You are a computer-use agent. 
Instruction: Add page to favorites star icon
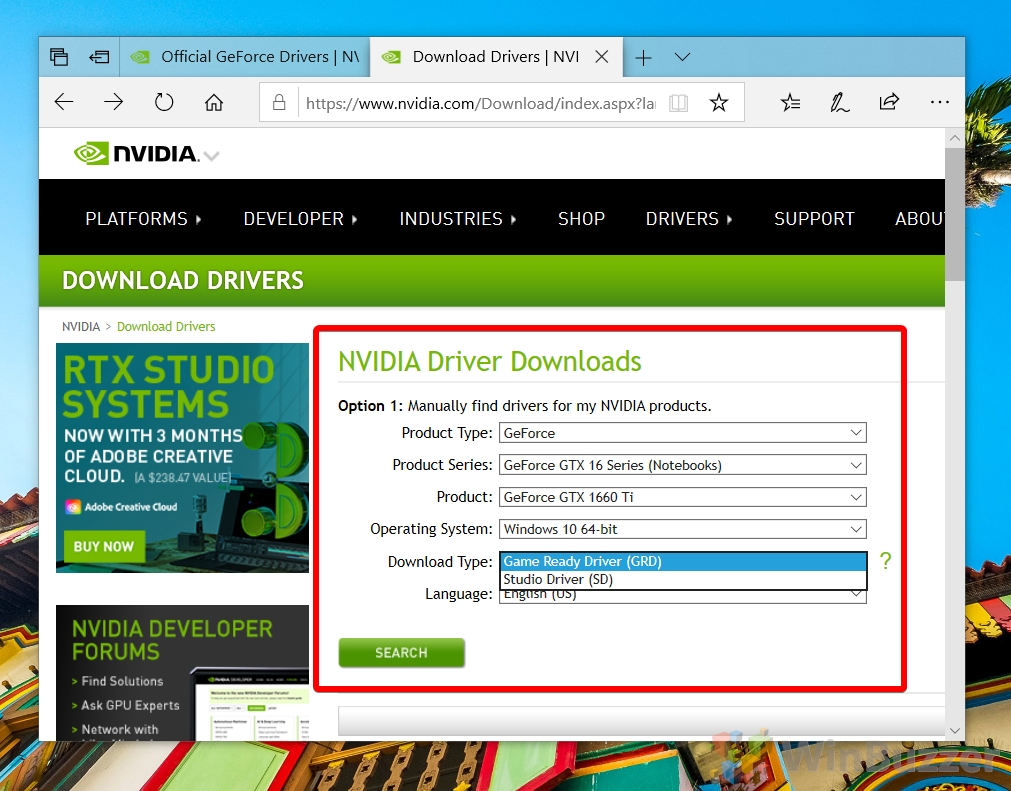(719, 103)
